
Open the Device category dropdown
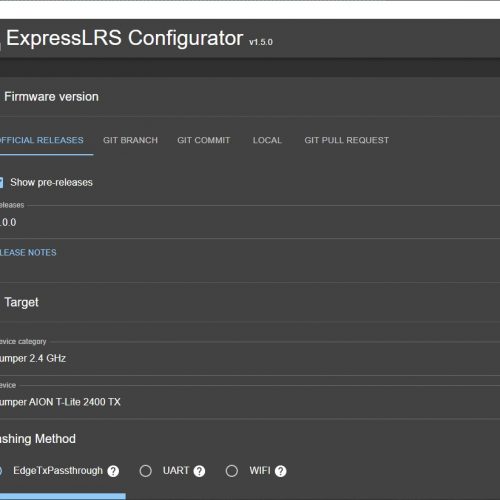(x=250, y=358)
